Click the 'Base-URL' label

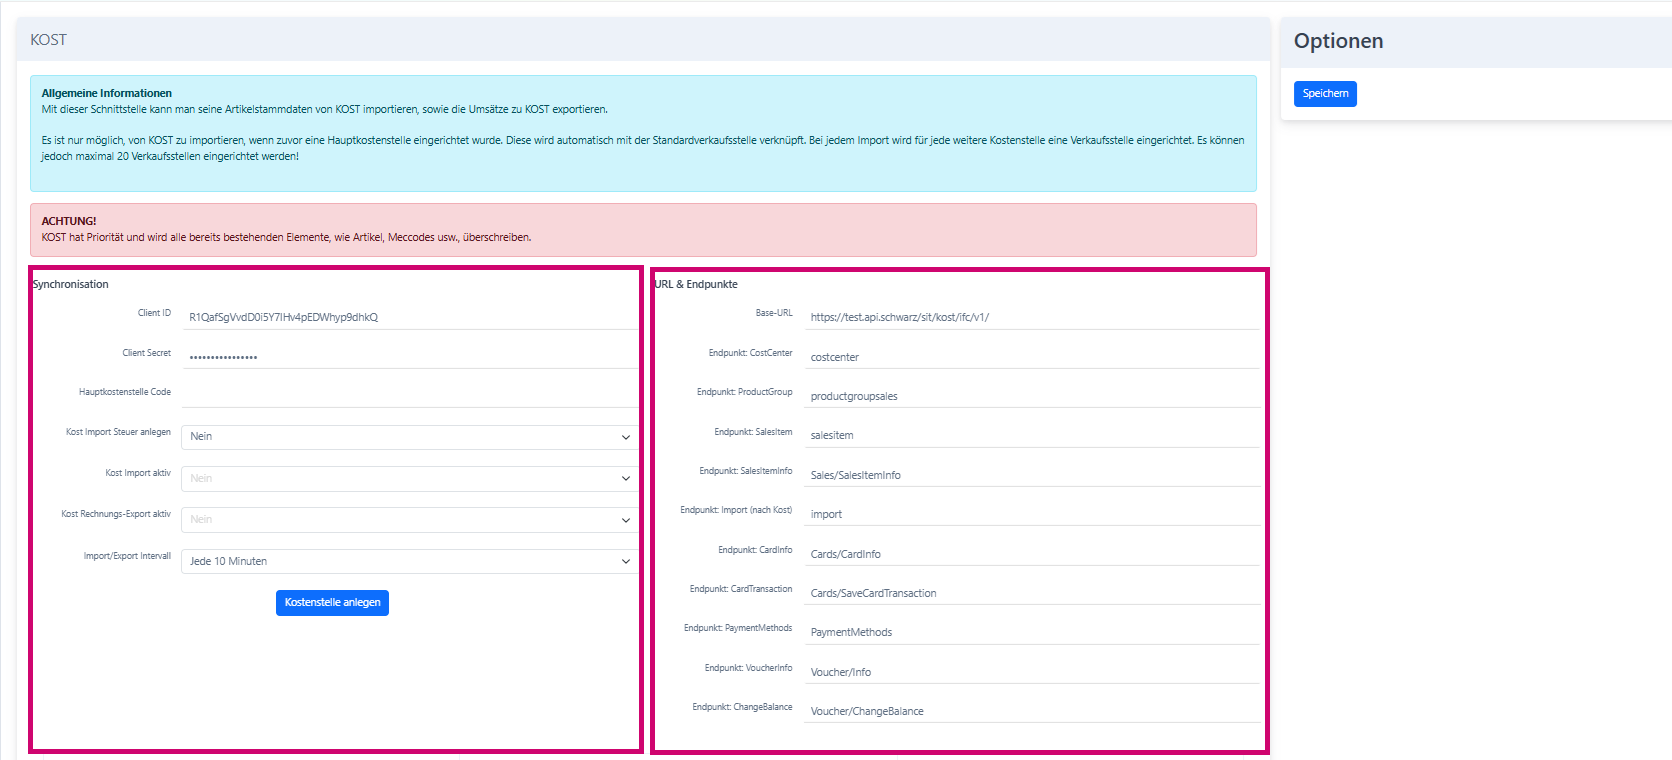pyautogui.click(x=774, y=313)
